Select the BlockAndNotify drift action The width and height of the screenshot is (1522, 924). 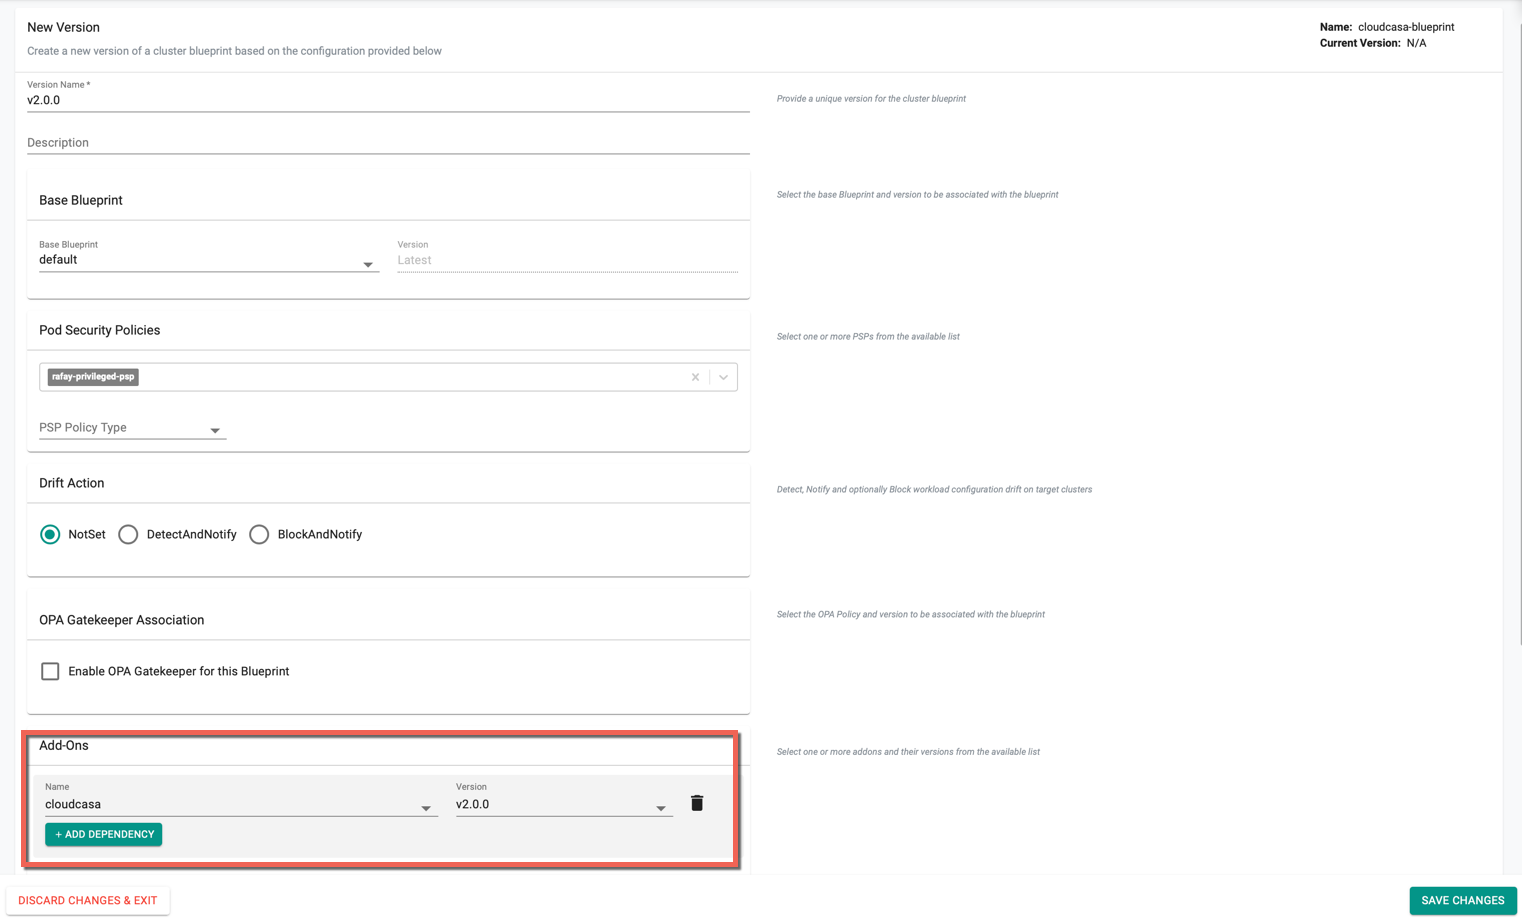click(x=259, y=535)
